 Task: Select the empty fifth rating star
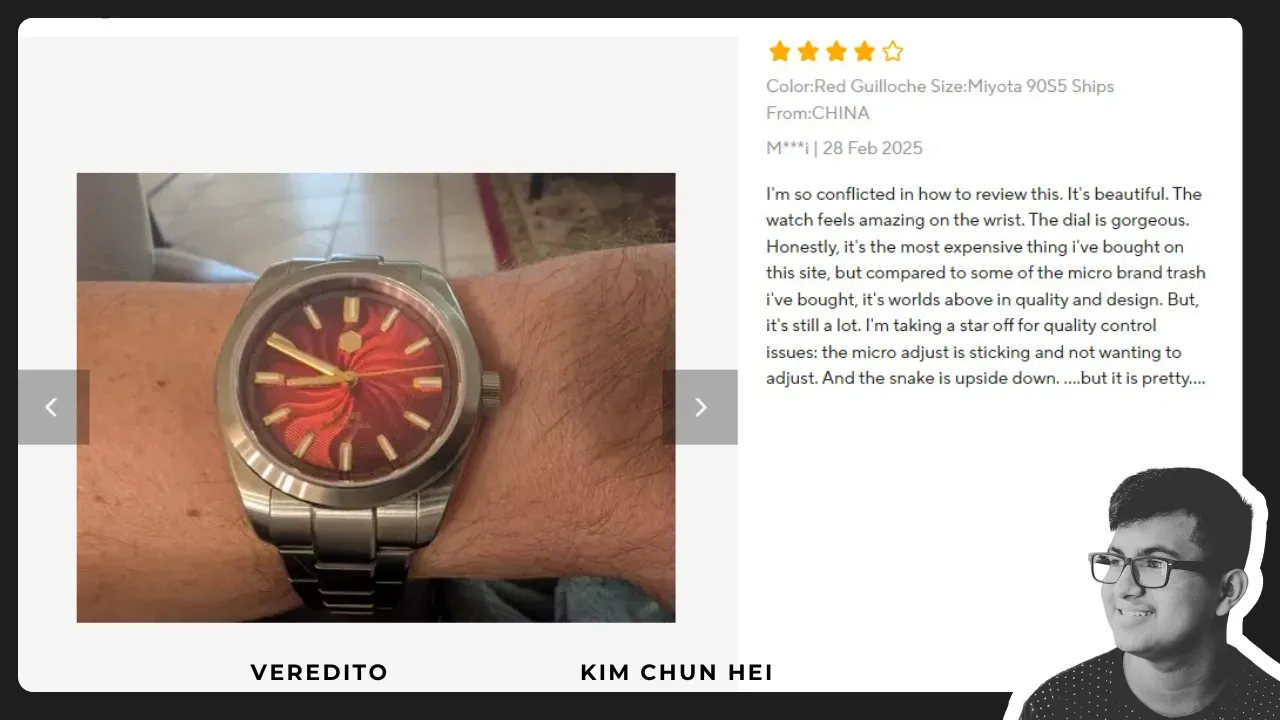(x=893, y=52)
